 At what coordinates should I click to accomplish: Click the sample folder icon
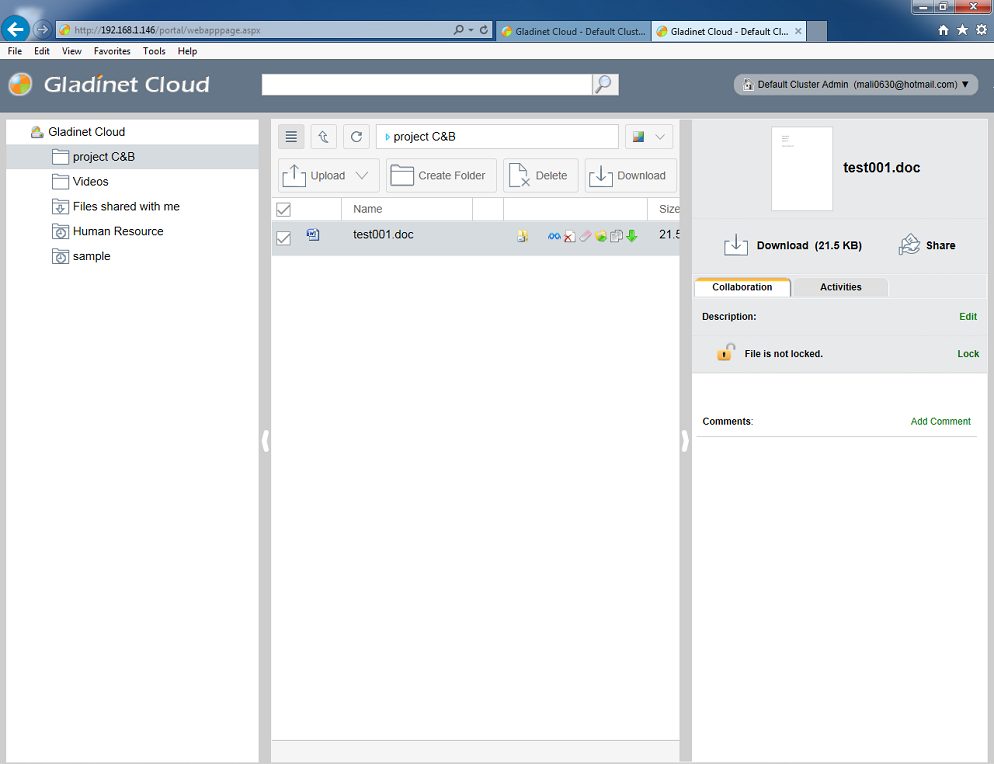(60, 256)
